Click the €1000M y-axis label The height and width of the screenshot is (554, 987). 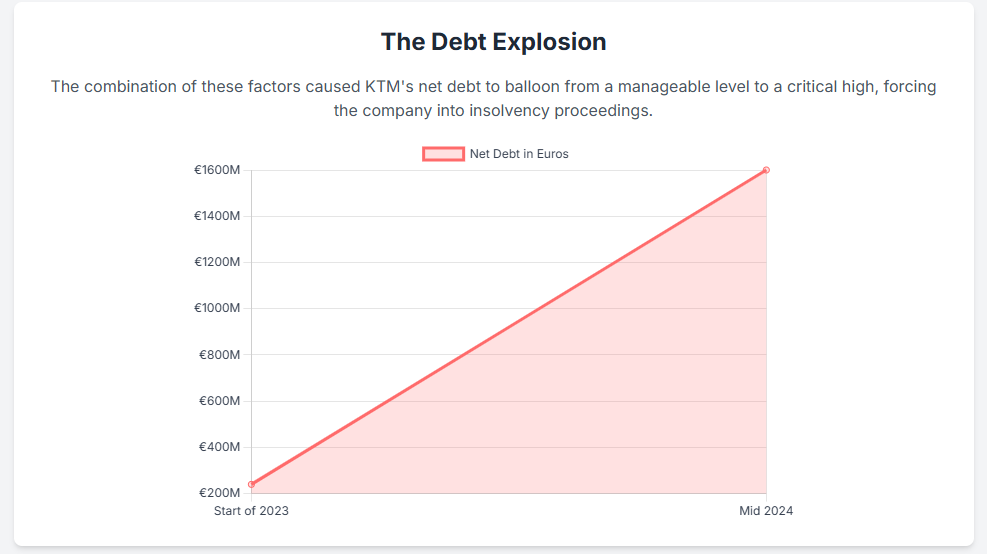[217, 308]
